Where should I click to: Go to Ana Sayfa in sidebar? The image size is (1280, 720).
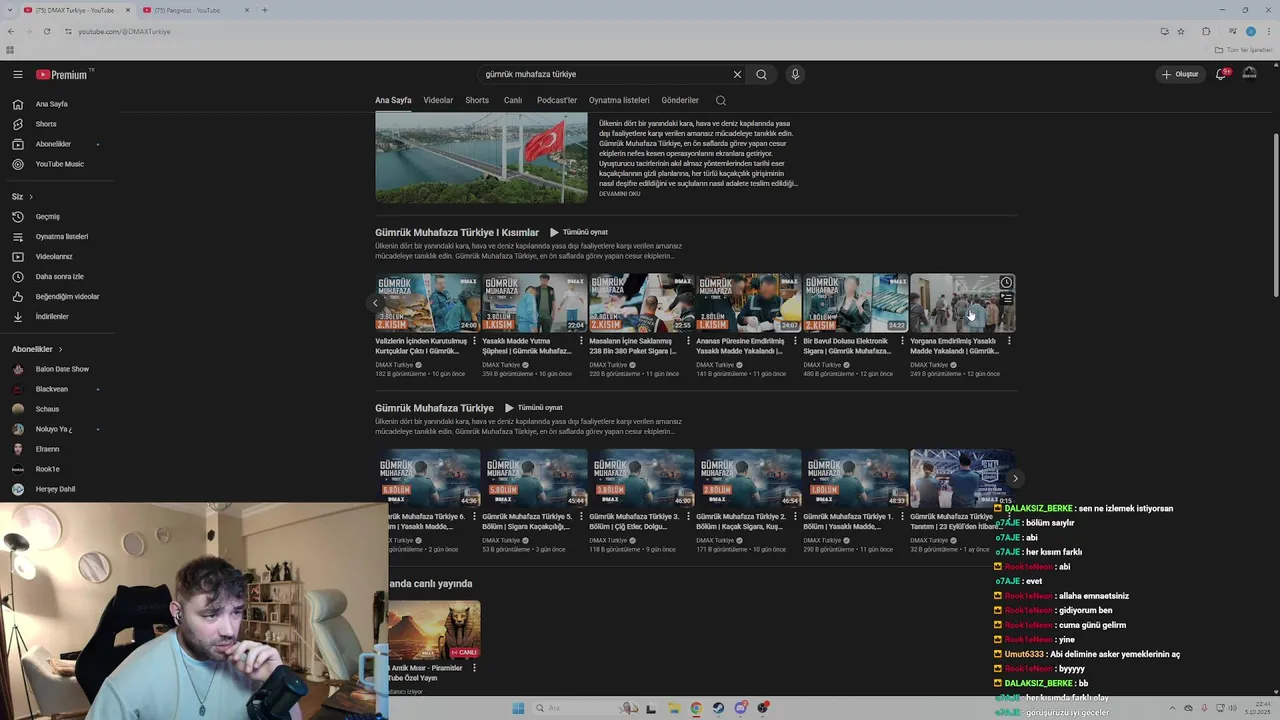(52, 104)
